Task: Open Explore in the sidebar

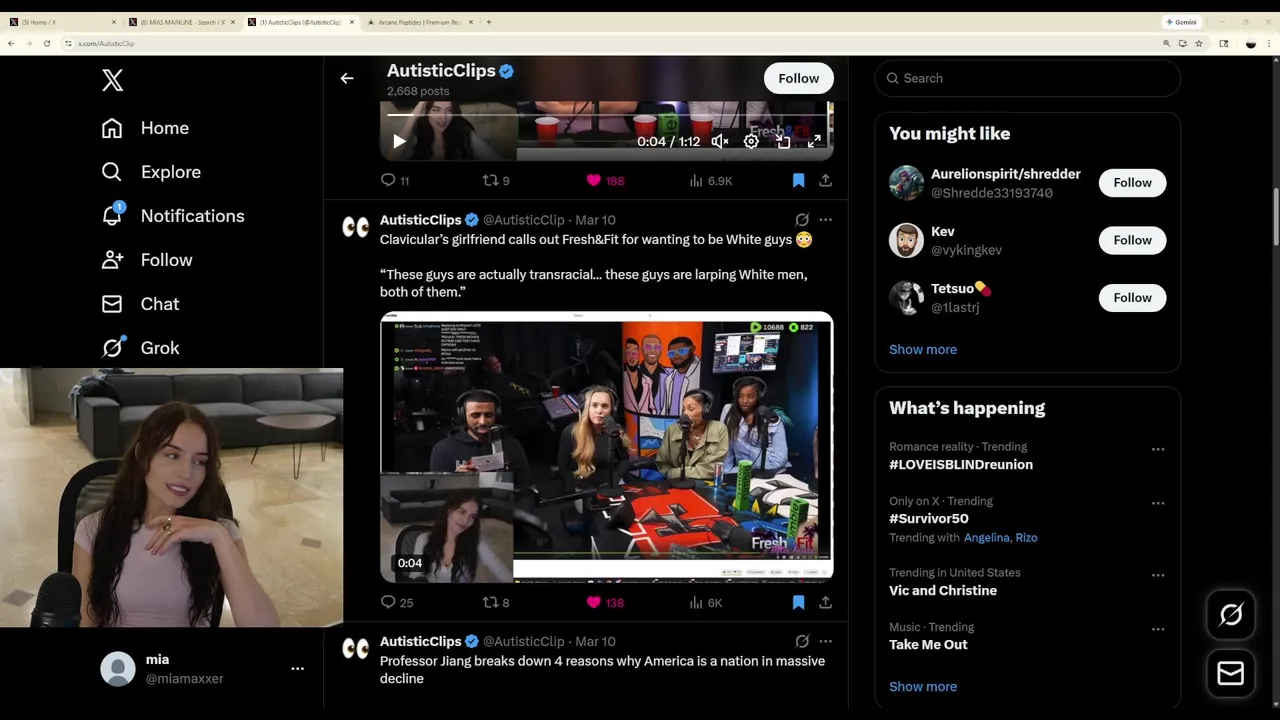Action: coord(151,172)
